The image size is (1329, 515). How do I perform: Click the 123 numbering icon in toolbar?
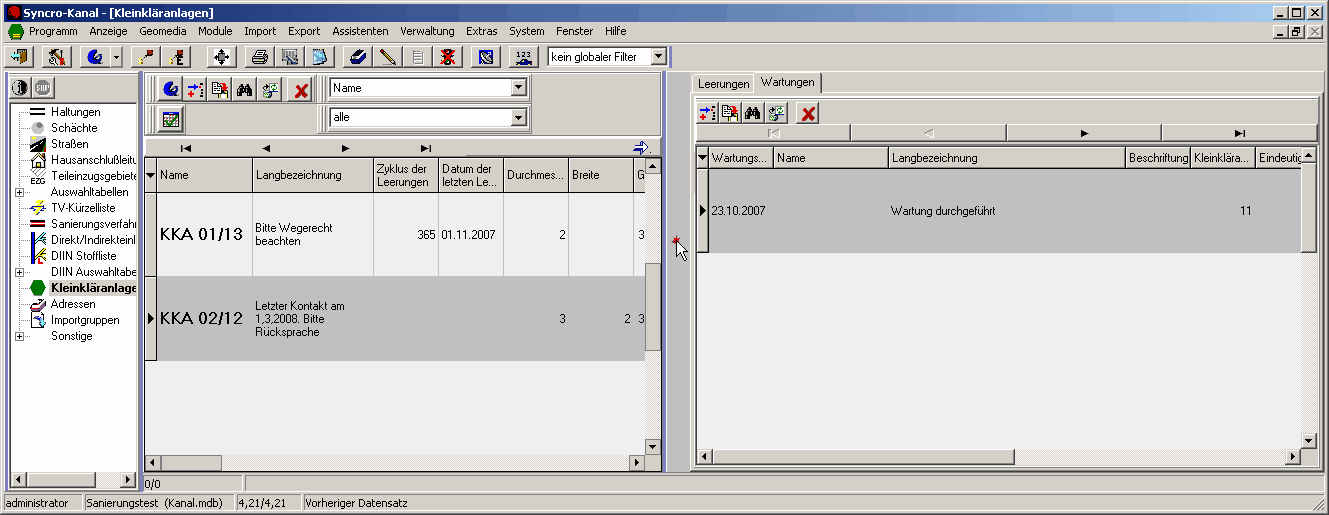(524, 57)
